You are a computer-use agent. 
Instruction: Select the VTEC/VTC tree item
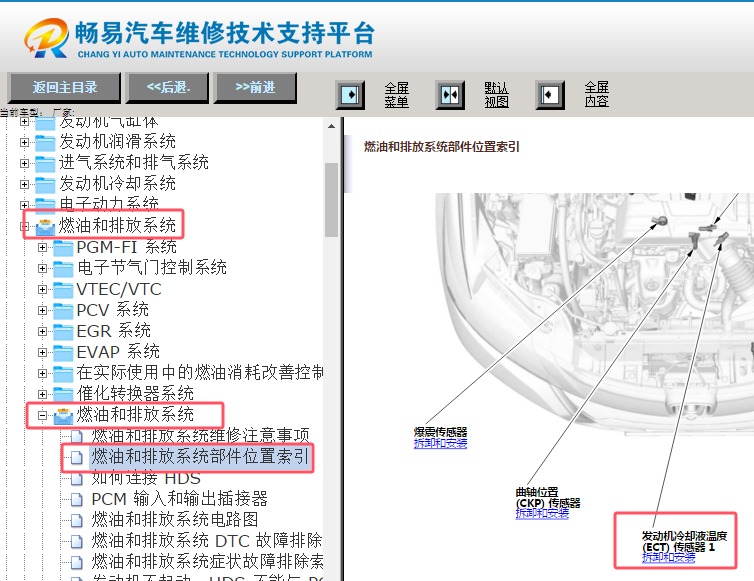click(x=119, y=289)
